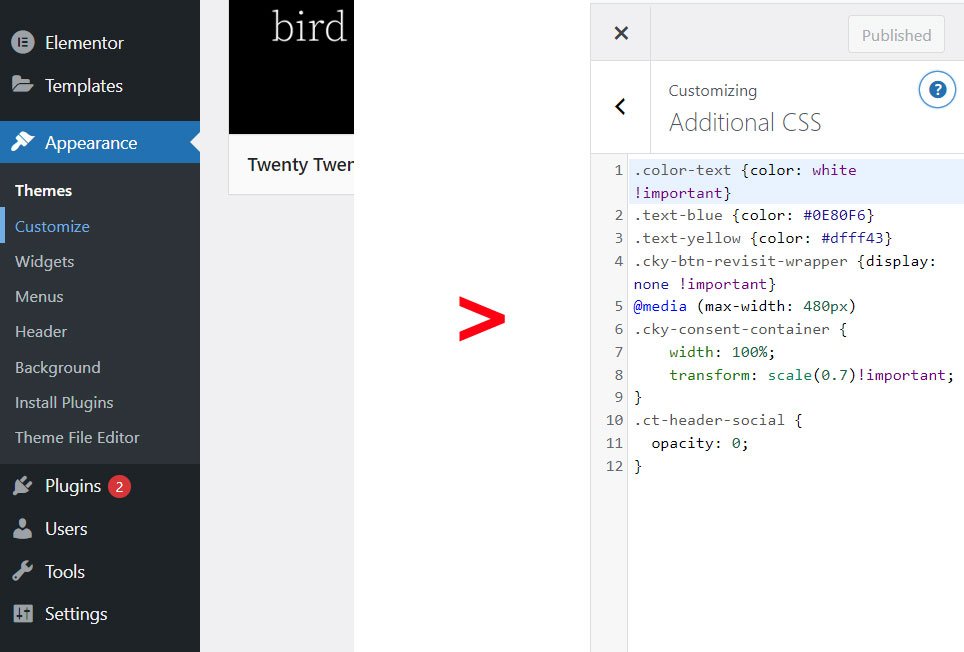Click the Published button
Screen dimensions: 964x652
point(895,35)
